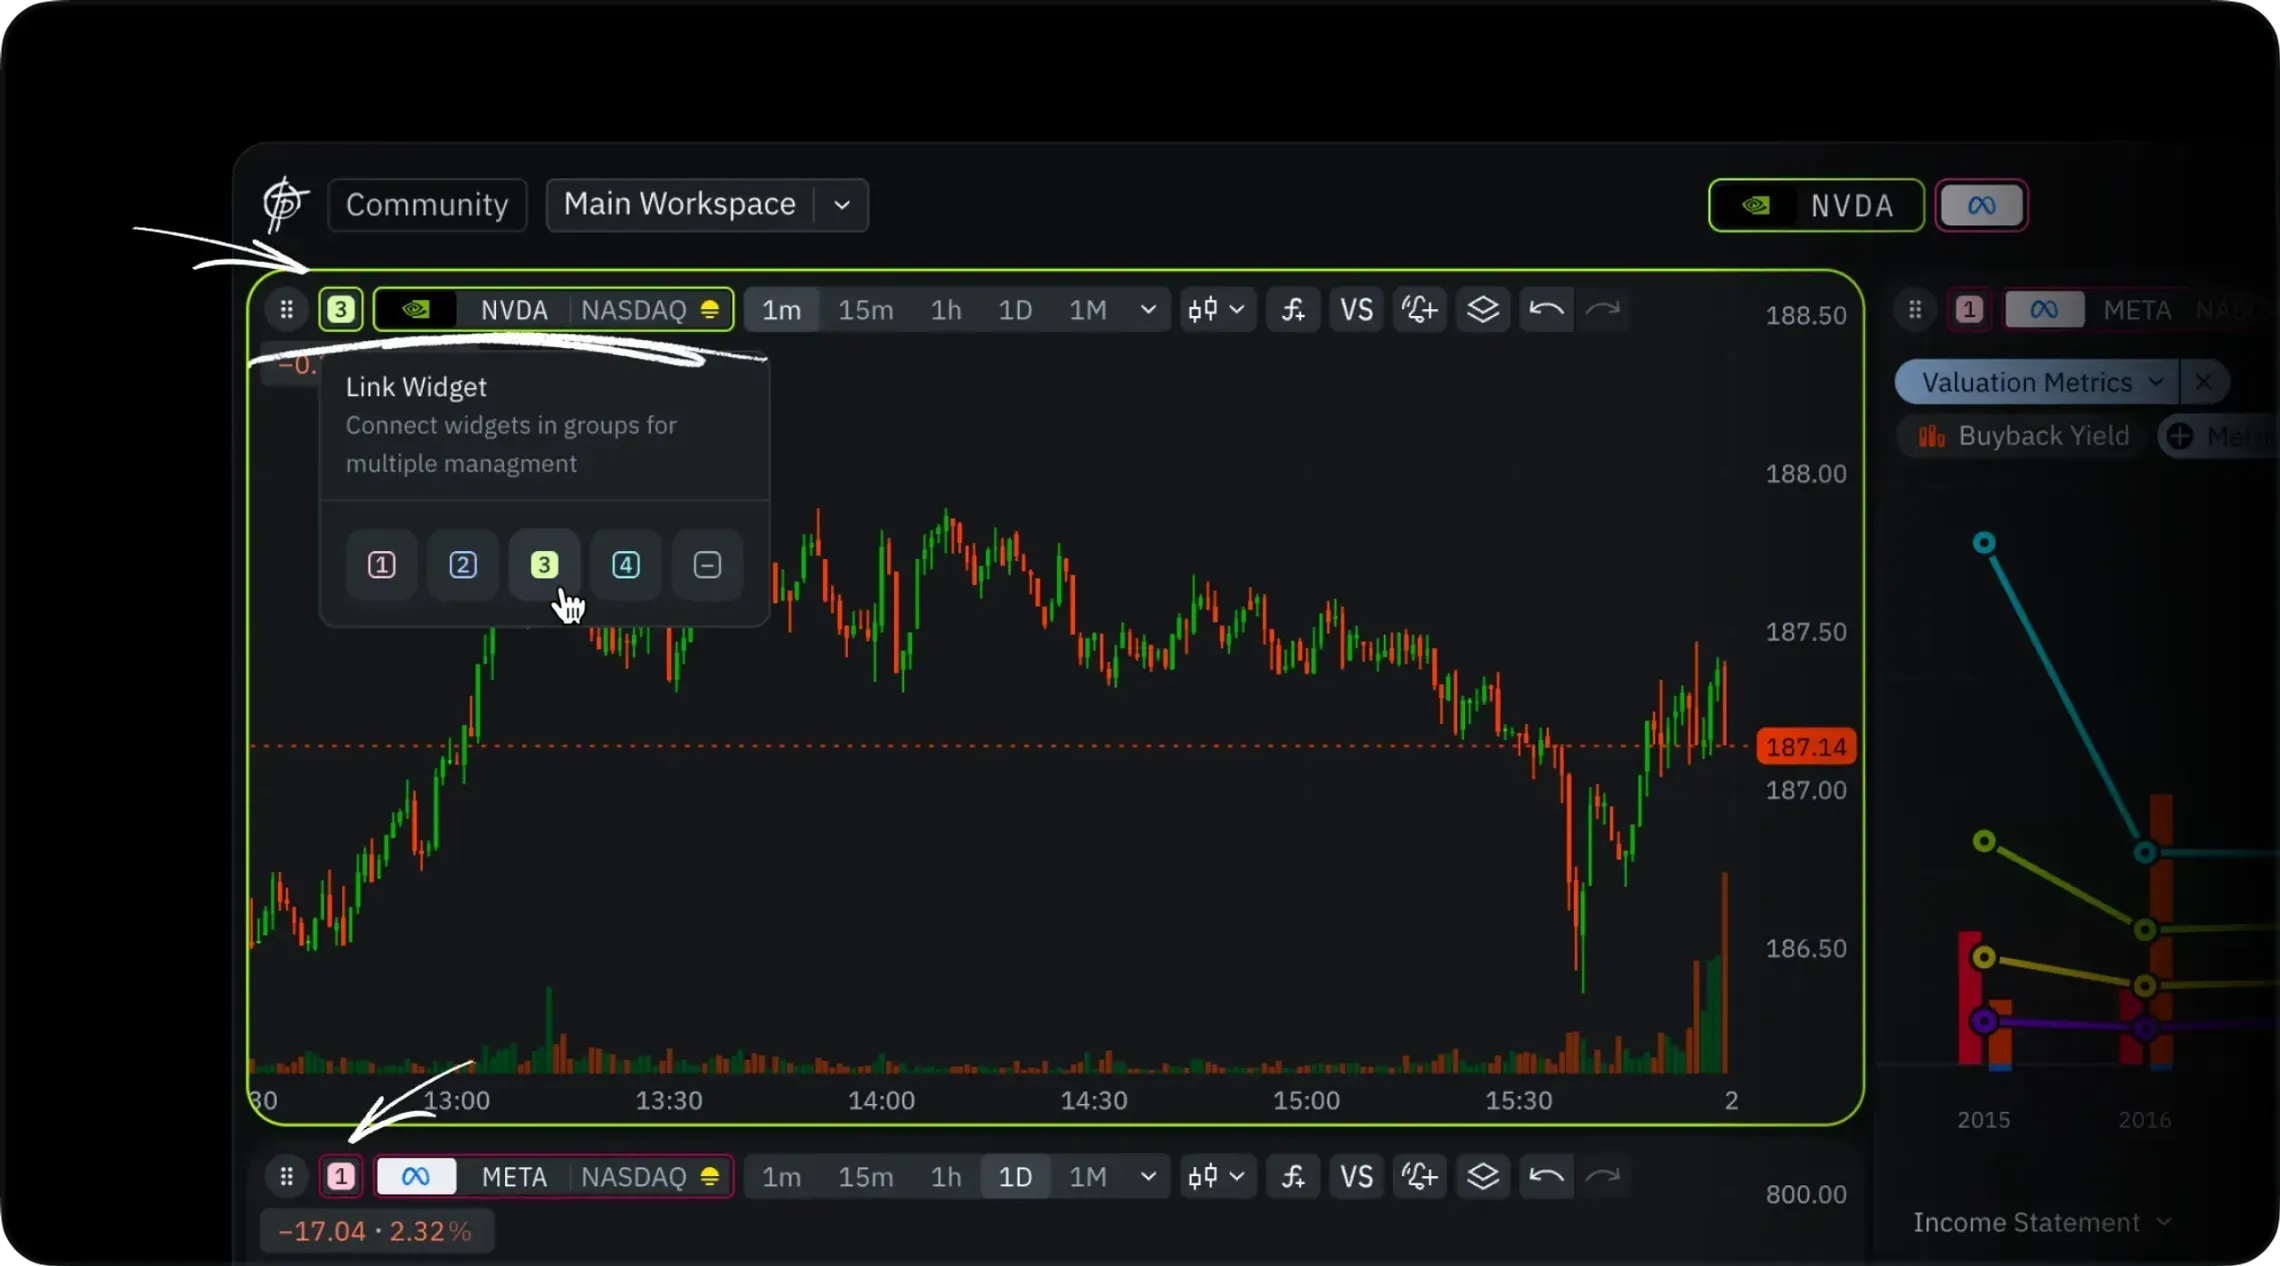The image size is (2280, 1266).
Task: Add an alert on the NVDA chart
Action: tap(1419, 310)
